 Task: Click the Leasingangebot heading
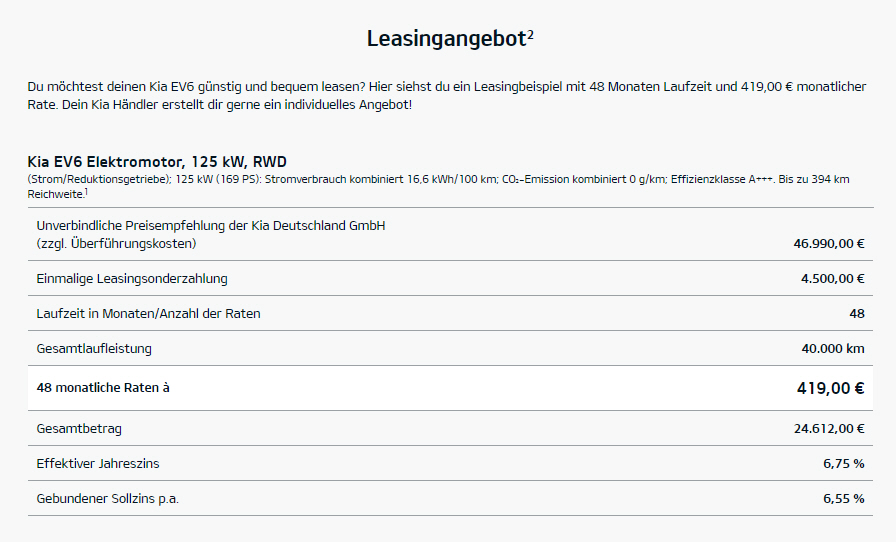444,40
